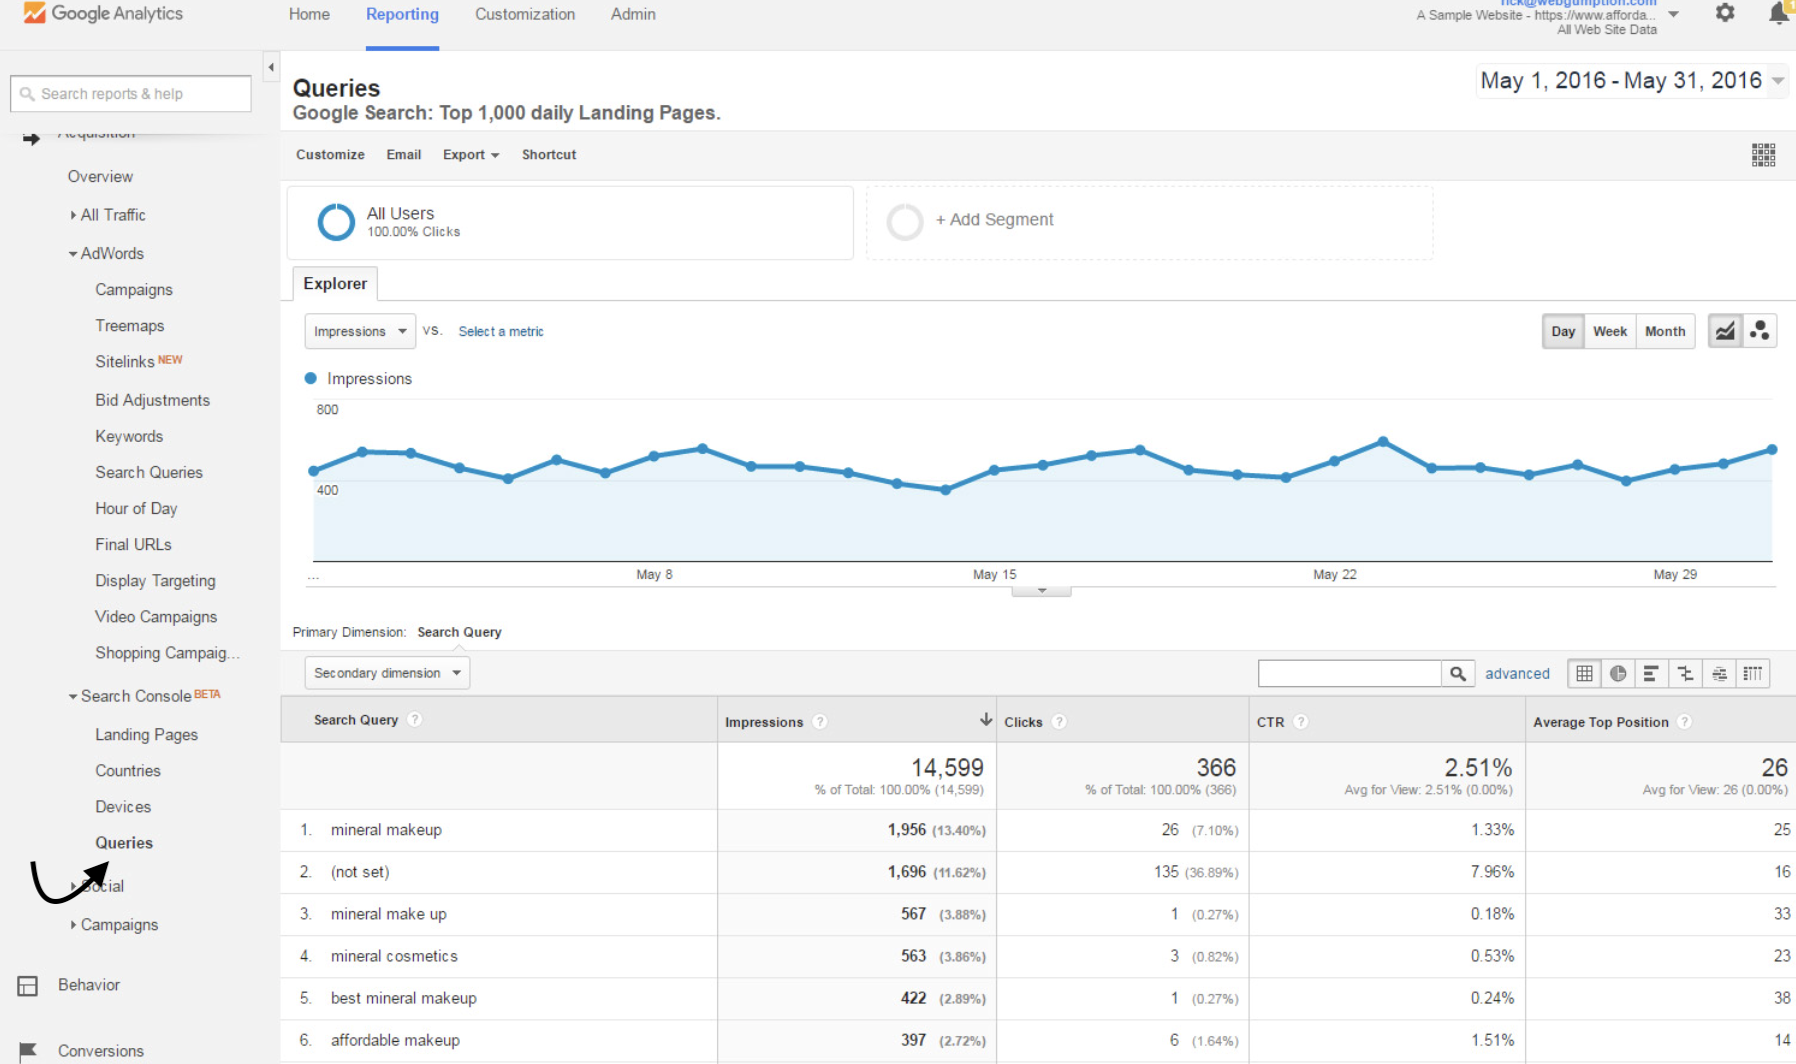The image size is (1796, 1064).
Task: Click help icon beside Average Top Position
Action: pos(1685,722)
